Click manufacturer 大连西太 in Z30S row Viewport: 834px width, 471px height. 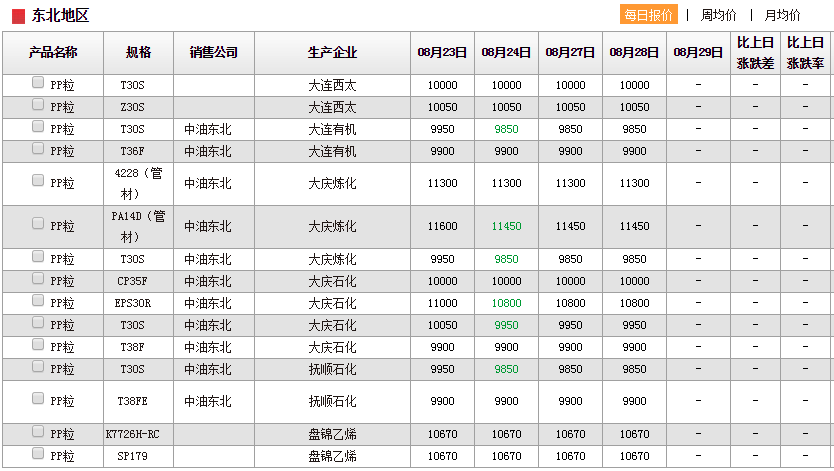tap(332, 107)
